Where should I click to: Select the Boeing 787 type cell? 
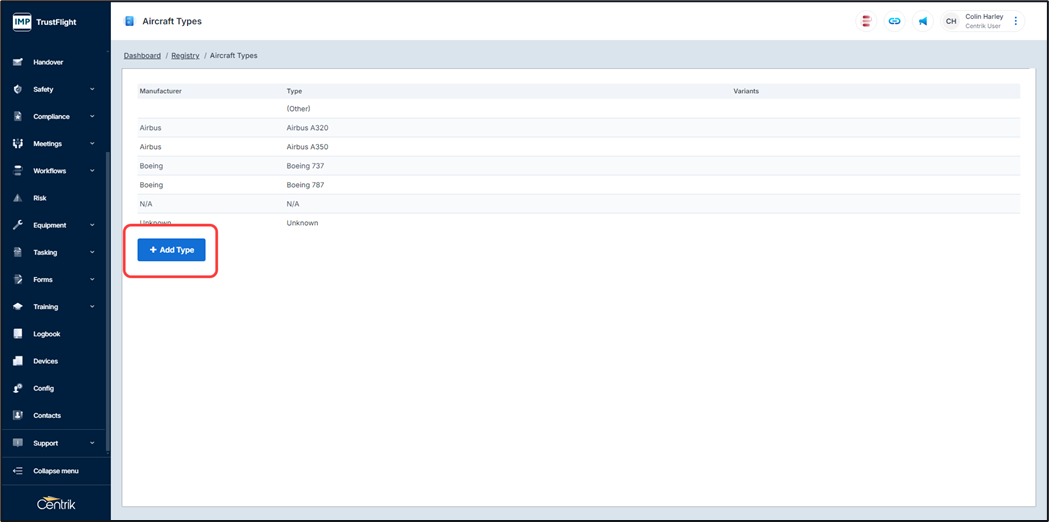305,185
